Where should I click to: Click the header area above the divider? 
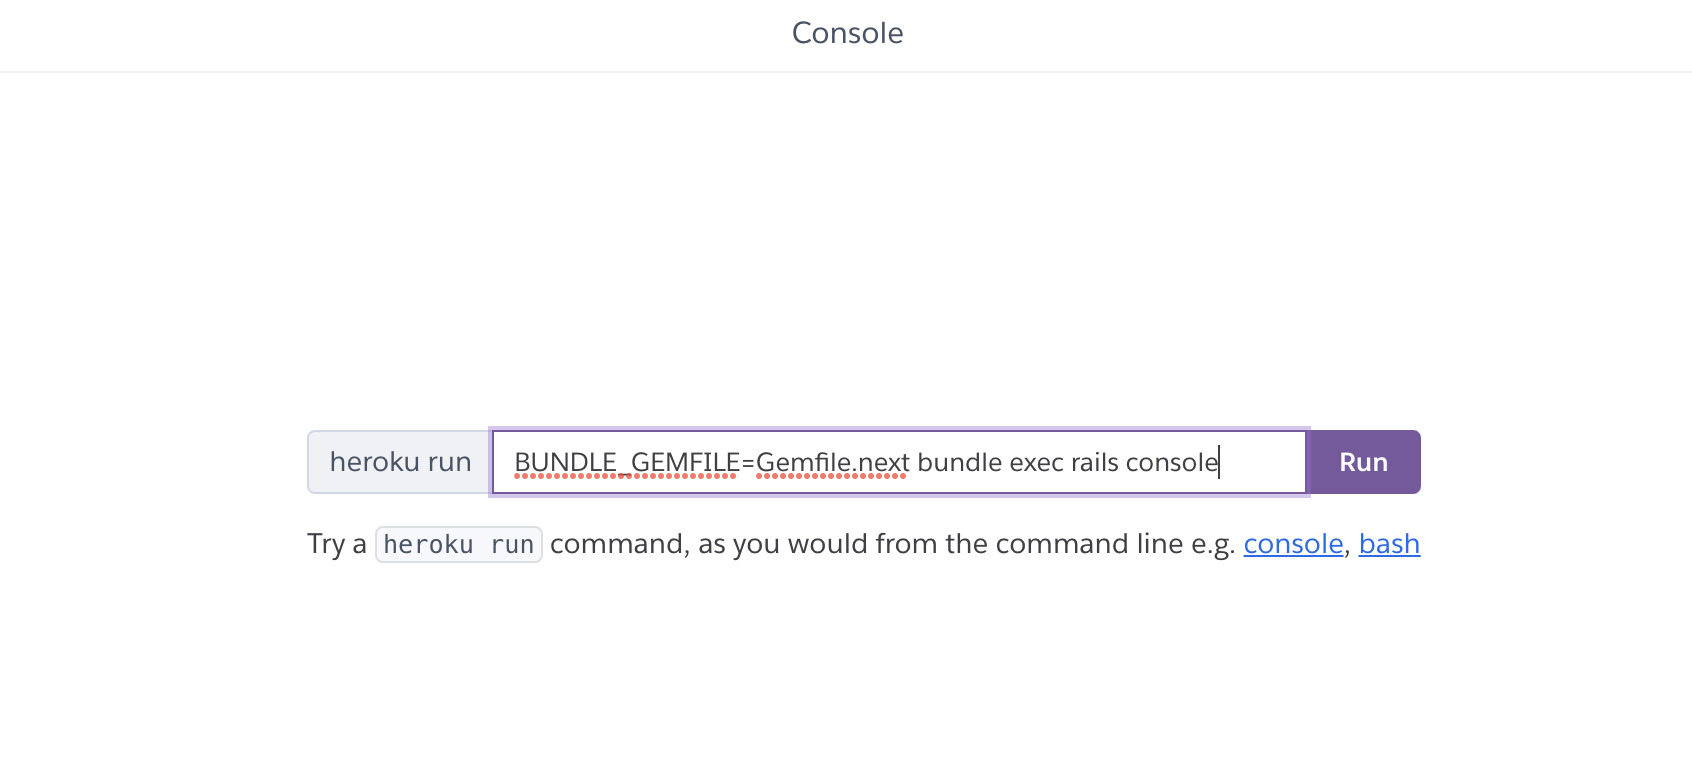click(x=846, y=33)
